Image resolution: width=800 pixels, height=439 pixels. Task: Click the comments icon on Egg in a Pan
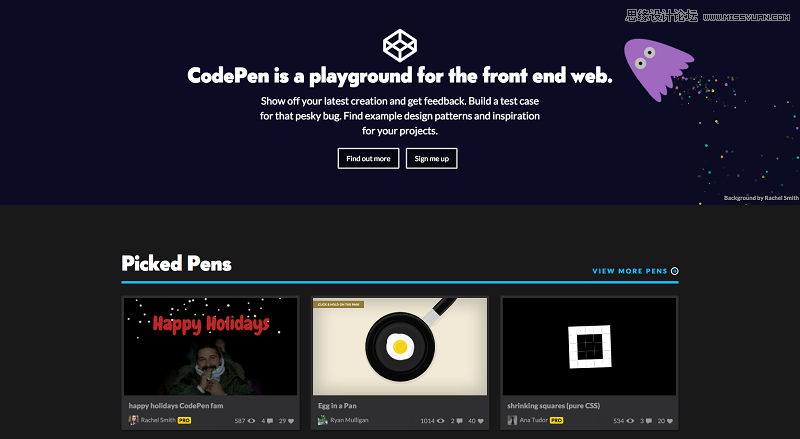tap(460, 421)
